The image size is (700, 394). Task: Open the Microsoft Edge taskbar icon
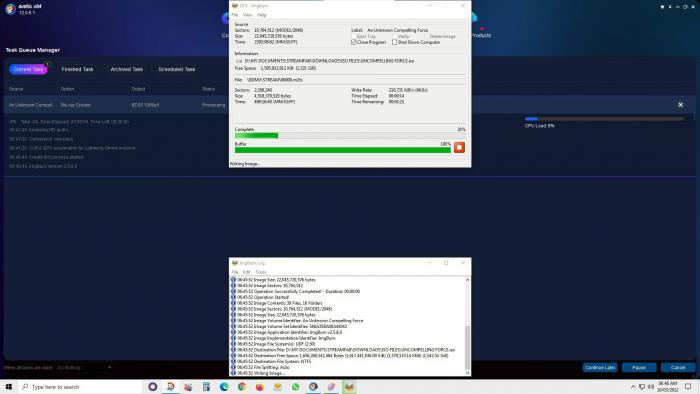[x=224, y=386]
